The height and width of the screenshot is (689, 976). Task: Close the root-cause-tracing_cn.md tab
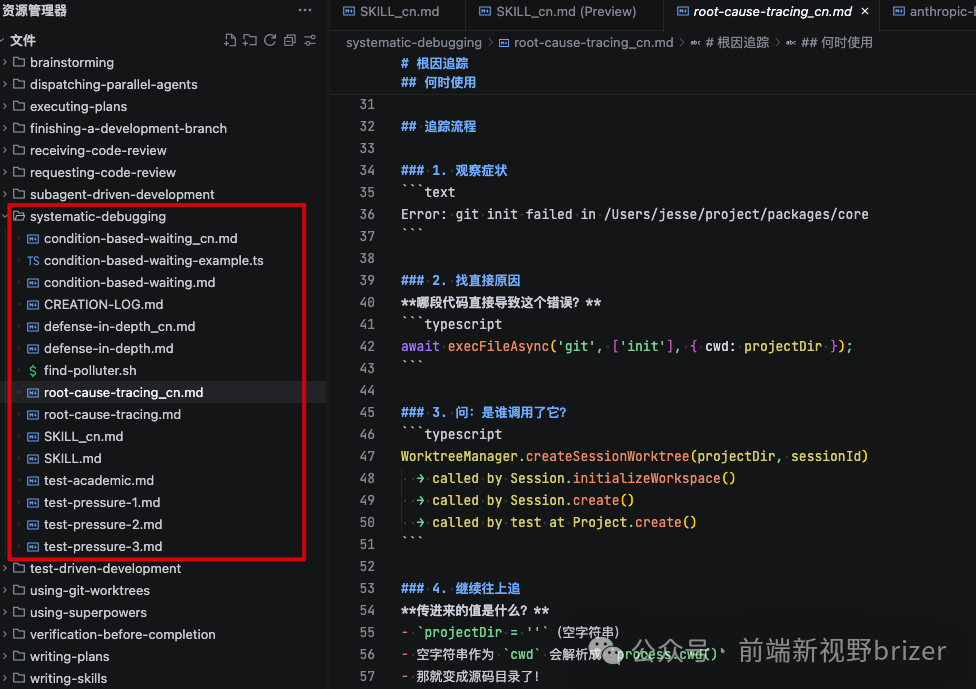pyautogui.click(x=864, y=11)
